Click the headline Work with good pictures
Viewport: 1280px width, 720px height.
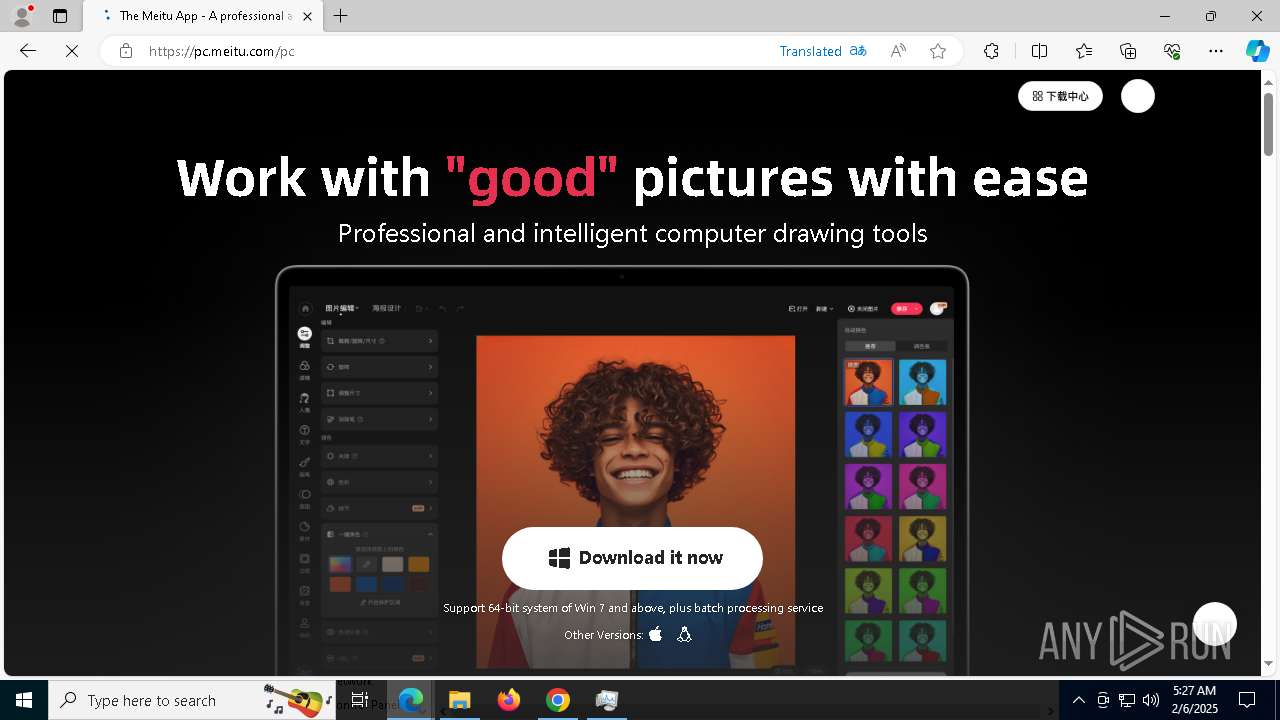(632, 177)
